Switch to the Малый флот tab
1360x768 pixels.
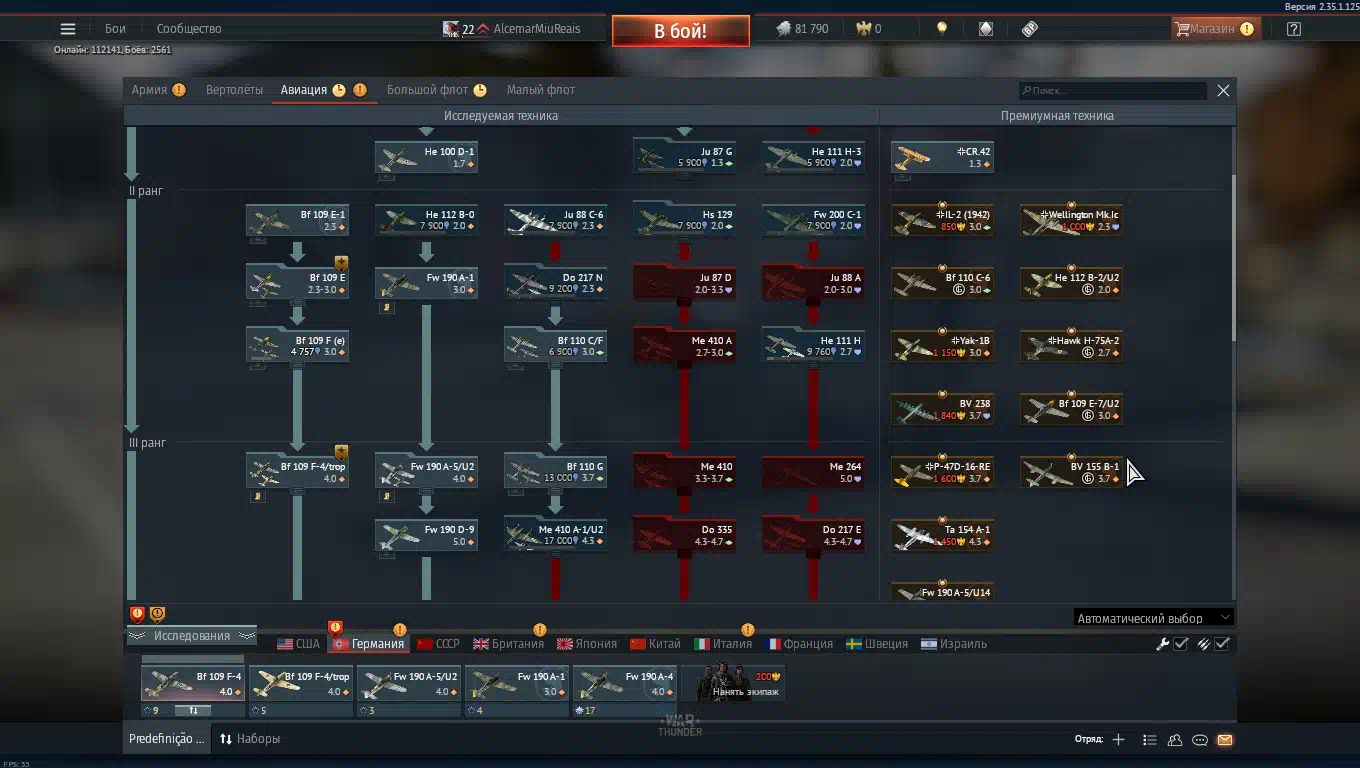pos(541,90)
